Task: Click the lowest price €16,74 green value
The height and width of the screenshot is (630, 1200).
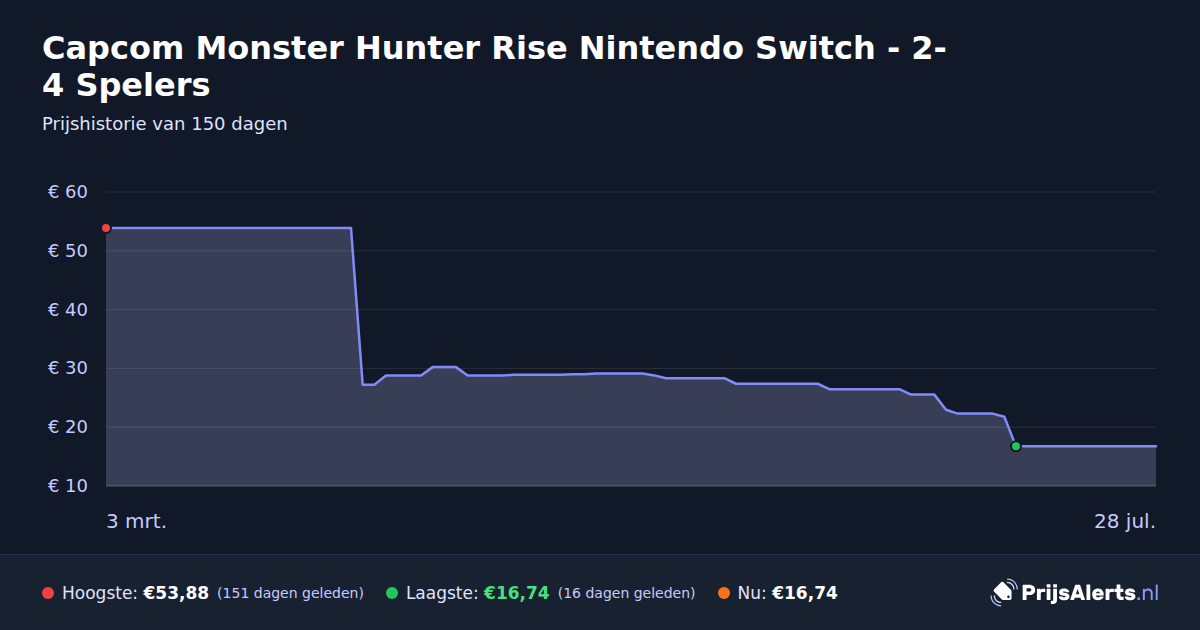Action: (x=516, y=593)
